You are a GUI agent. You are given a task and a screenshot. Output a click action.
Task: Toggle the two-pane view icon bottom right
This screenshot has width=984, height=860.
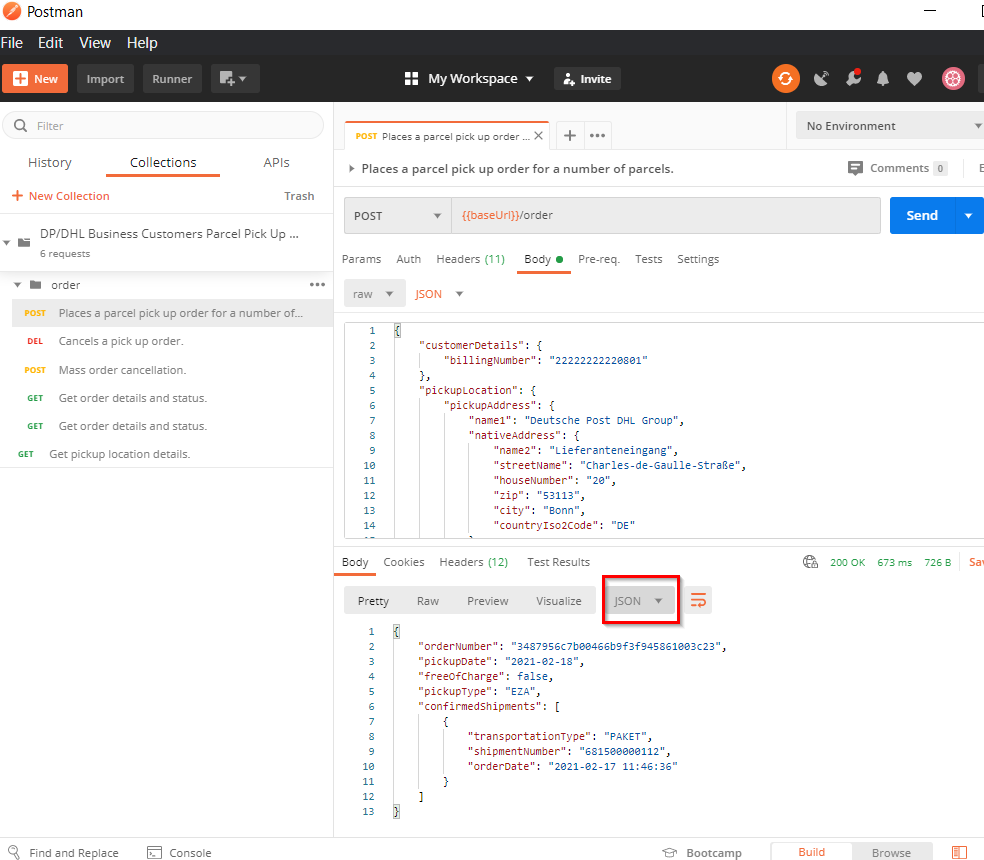tap(959, 852)
